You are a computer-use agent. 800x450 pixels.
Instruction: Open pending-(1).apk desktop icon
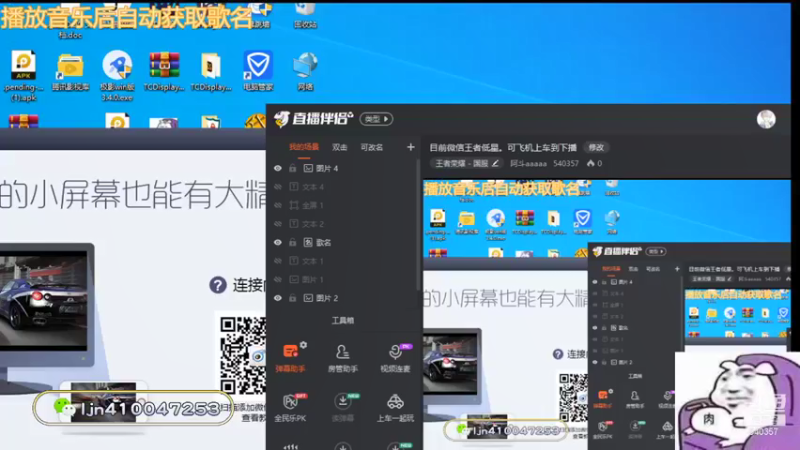[23, 76]
